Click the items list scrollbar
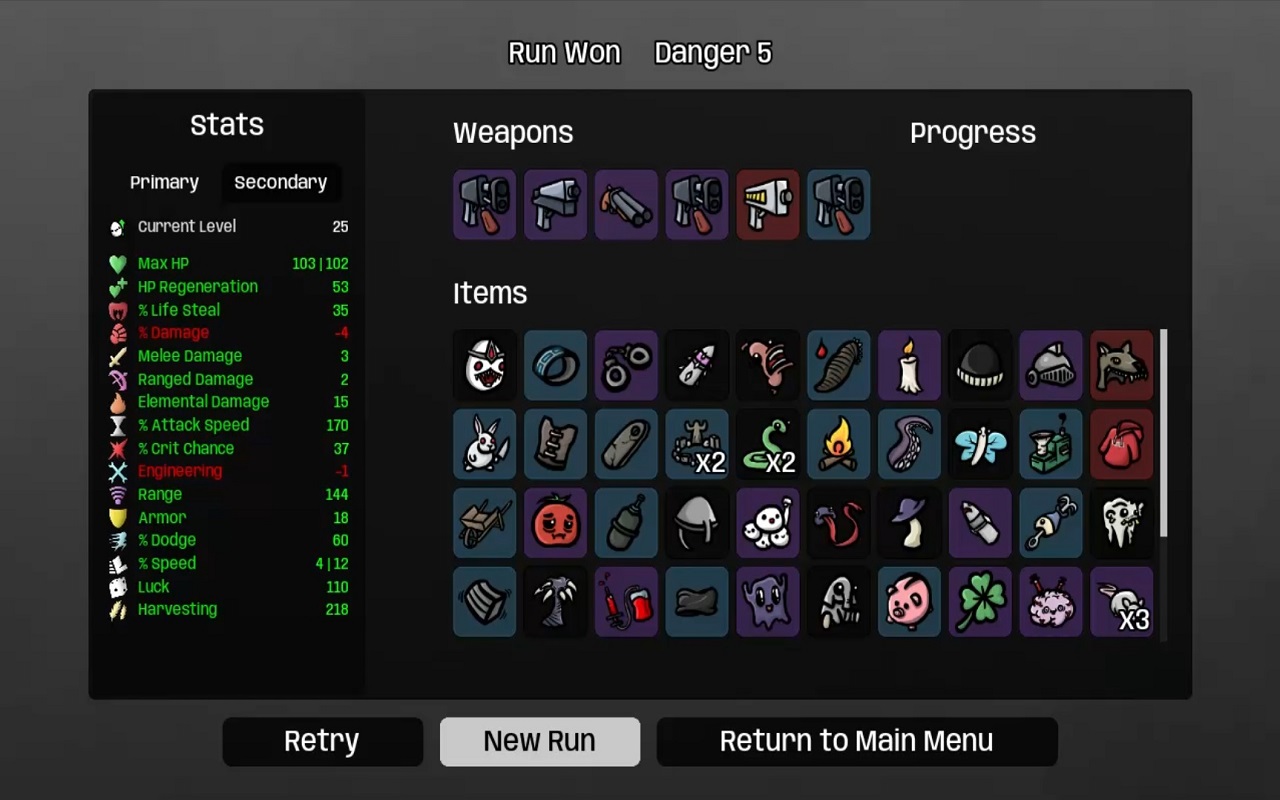This screenshot has height=800, width=1280. pos(1163,433)
